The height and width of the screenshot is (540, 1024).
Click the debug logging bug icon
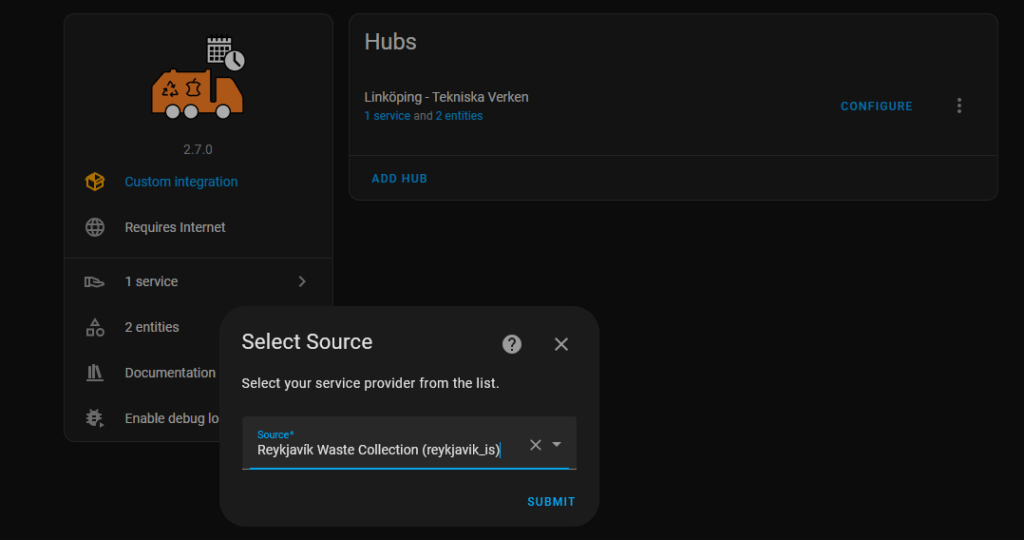[95, 418]
